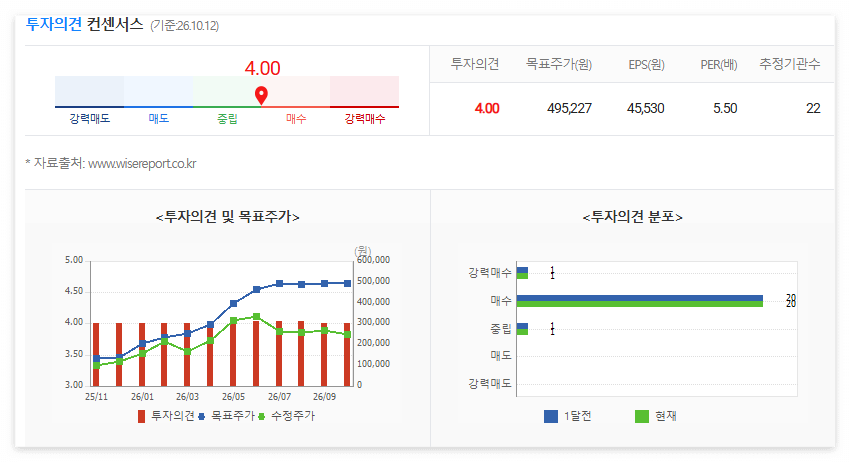850x462 pixels.
Task: Click the 매도 row label in distribution chart
Action: tap(501, 356)
